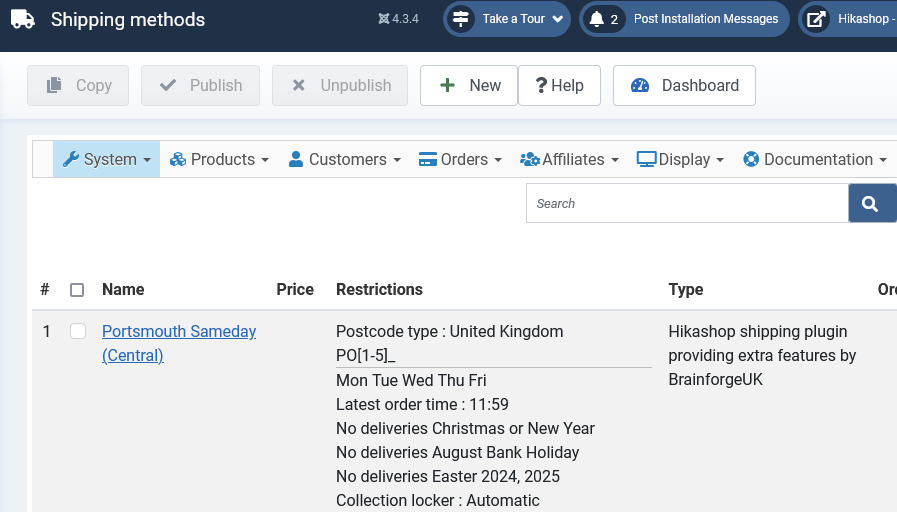Open Portsmouth Sameday (Central) link
This screenshot has width=897, height=512.
(178, 343)
